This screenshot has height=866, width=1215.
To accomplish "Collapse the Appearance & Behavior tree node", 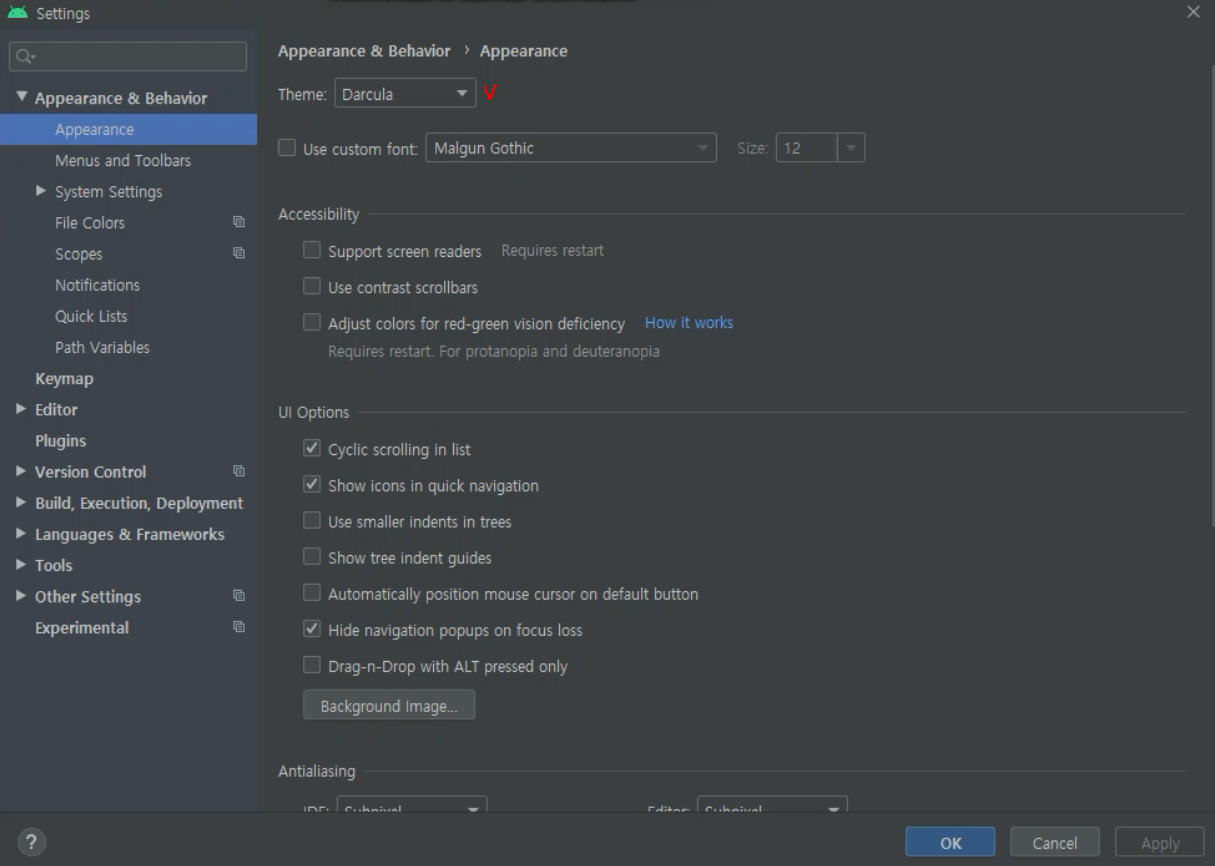I will [x=22, y=97].
